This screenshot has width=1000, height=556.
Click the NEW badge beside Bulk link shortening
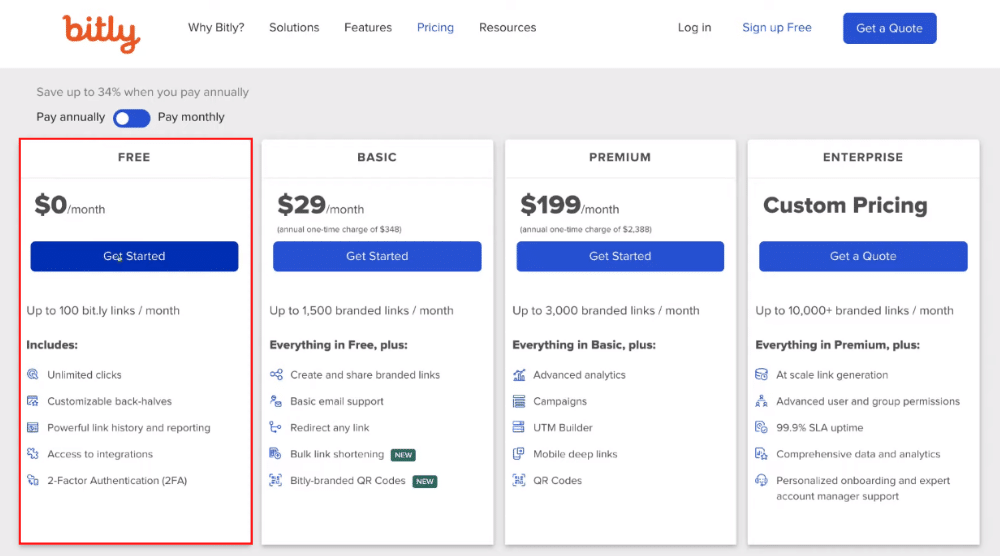pos(403,455)
